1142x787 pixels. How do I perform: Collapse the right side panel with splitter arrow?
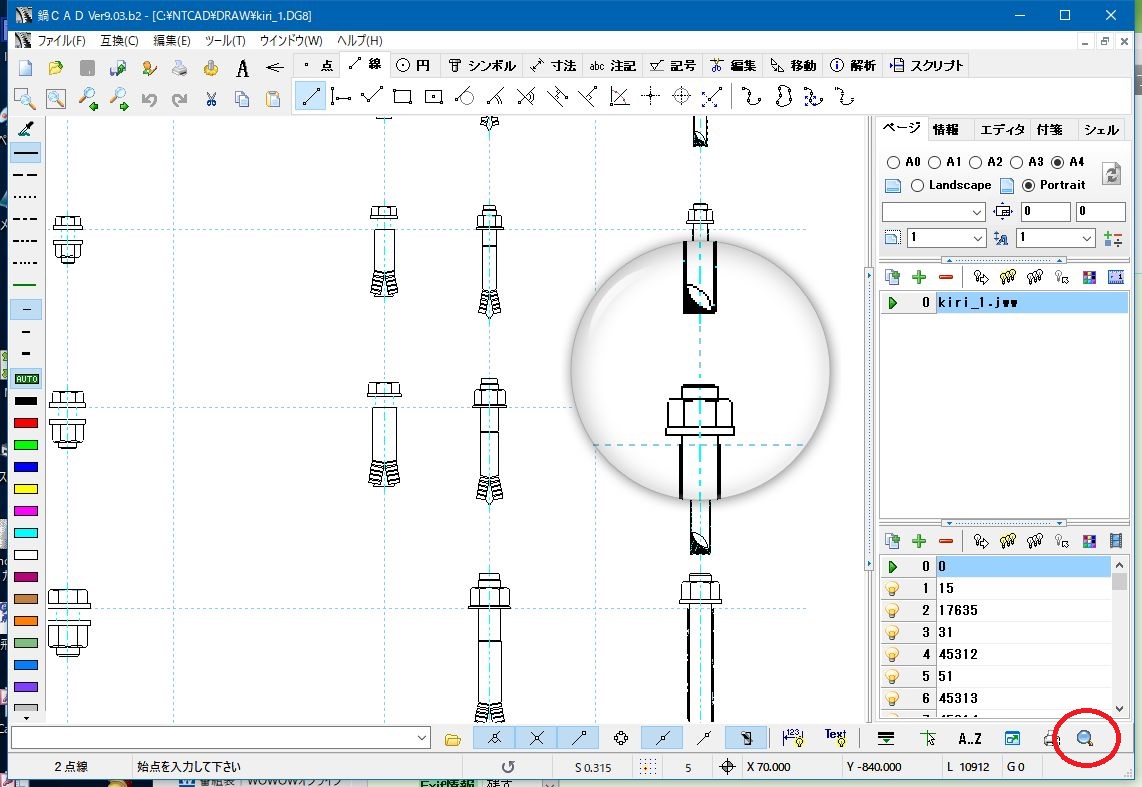868,276
